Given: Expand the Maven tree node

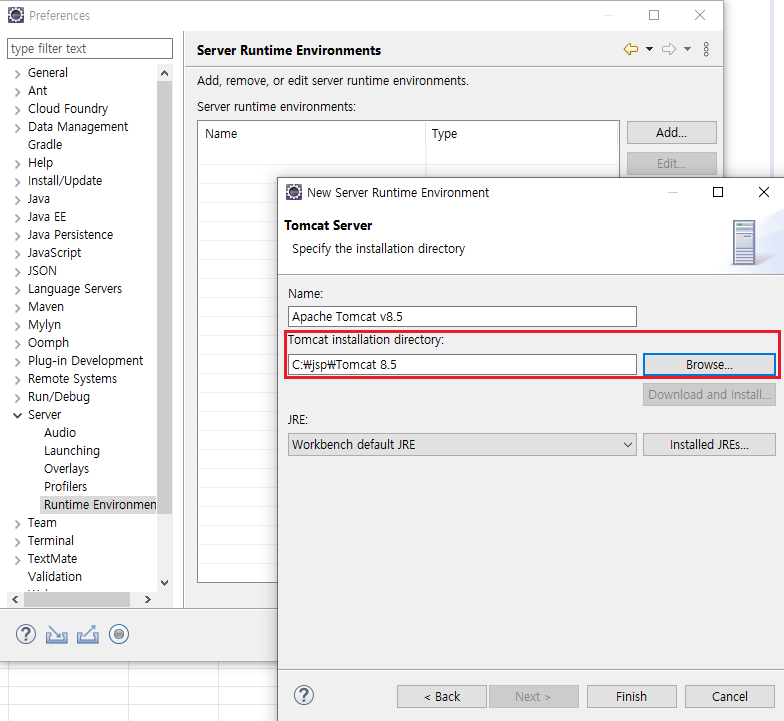Looking at the screenshot, I should tap(18, 308).
